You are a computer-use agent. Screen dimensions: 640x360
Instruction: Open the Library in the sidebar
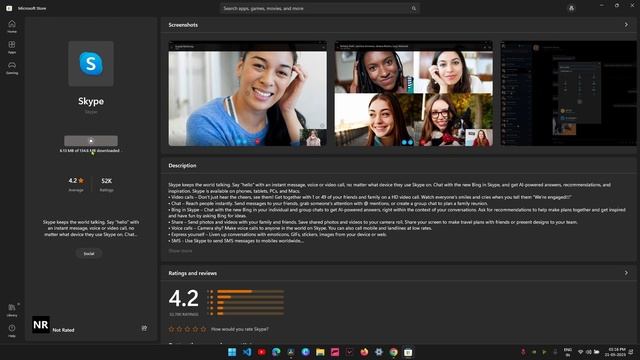[12, 310]
